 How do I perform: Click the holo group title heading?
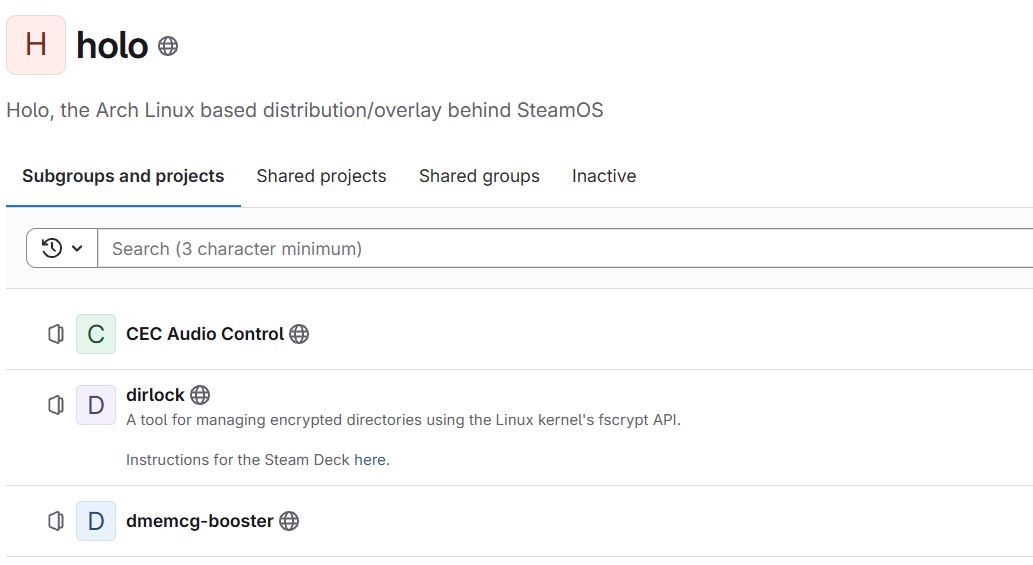click(112, 45)
